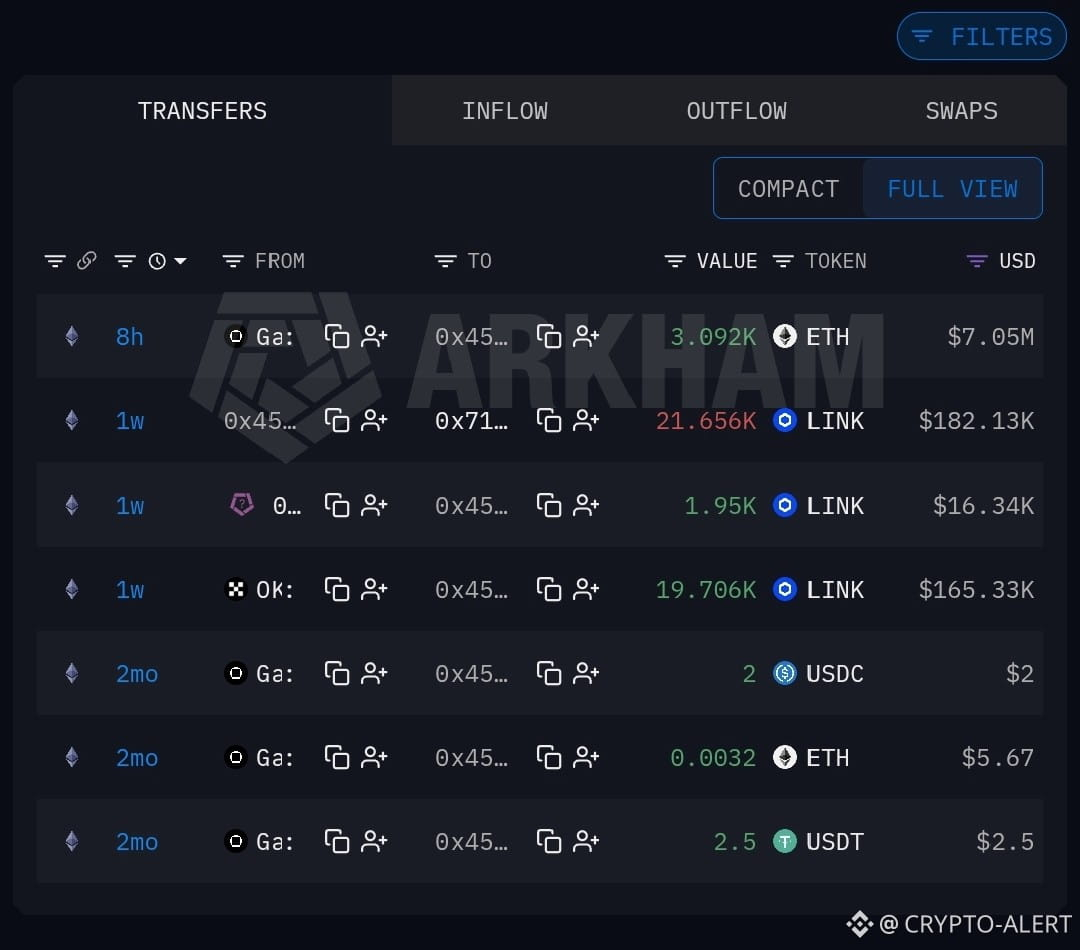The image size is (1080, 950).
Task: Click the $182.13K amount
Action: (x=976, y=421)
